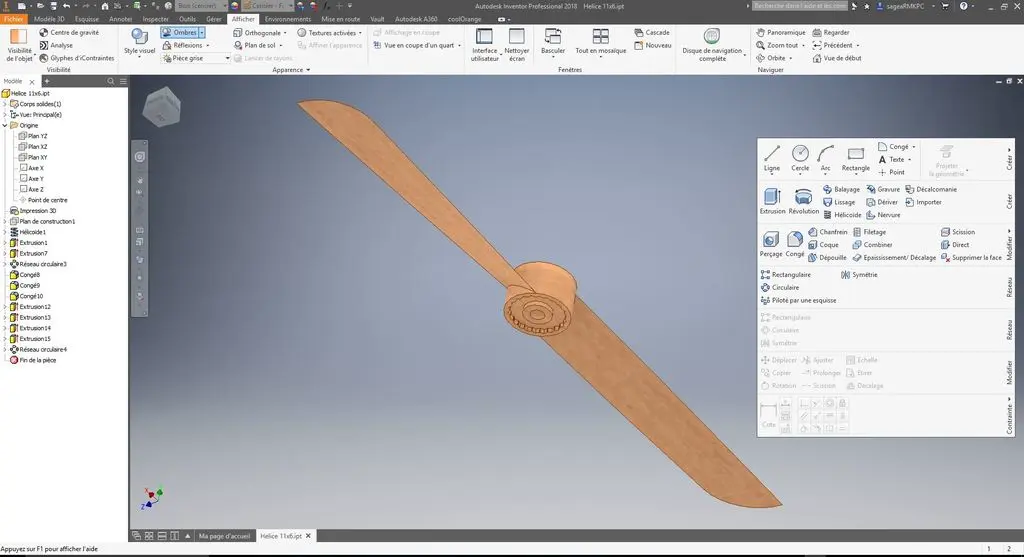Open the Décalcomanie decal tool

(x=931, y=189)
